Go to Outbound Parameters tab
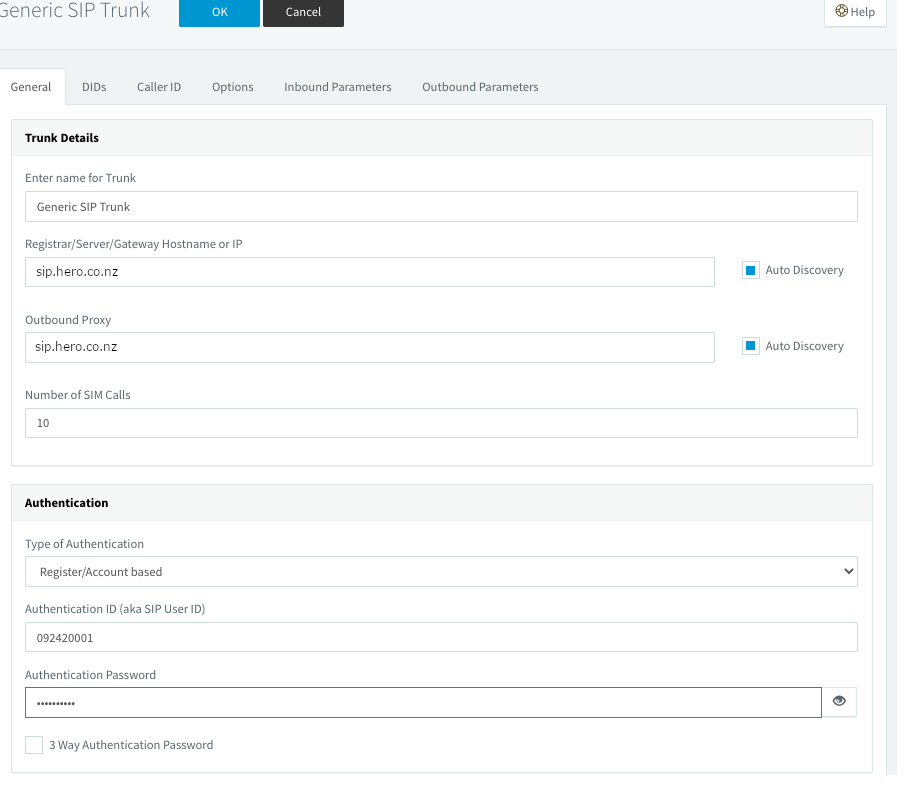 pos(480,87)
